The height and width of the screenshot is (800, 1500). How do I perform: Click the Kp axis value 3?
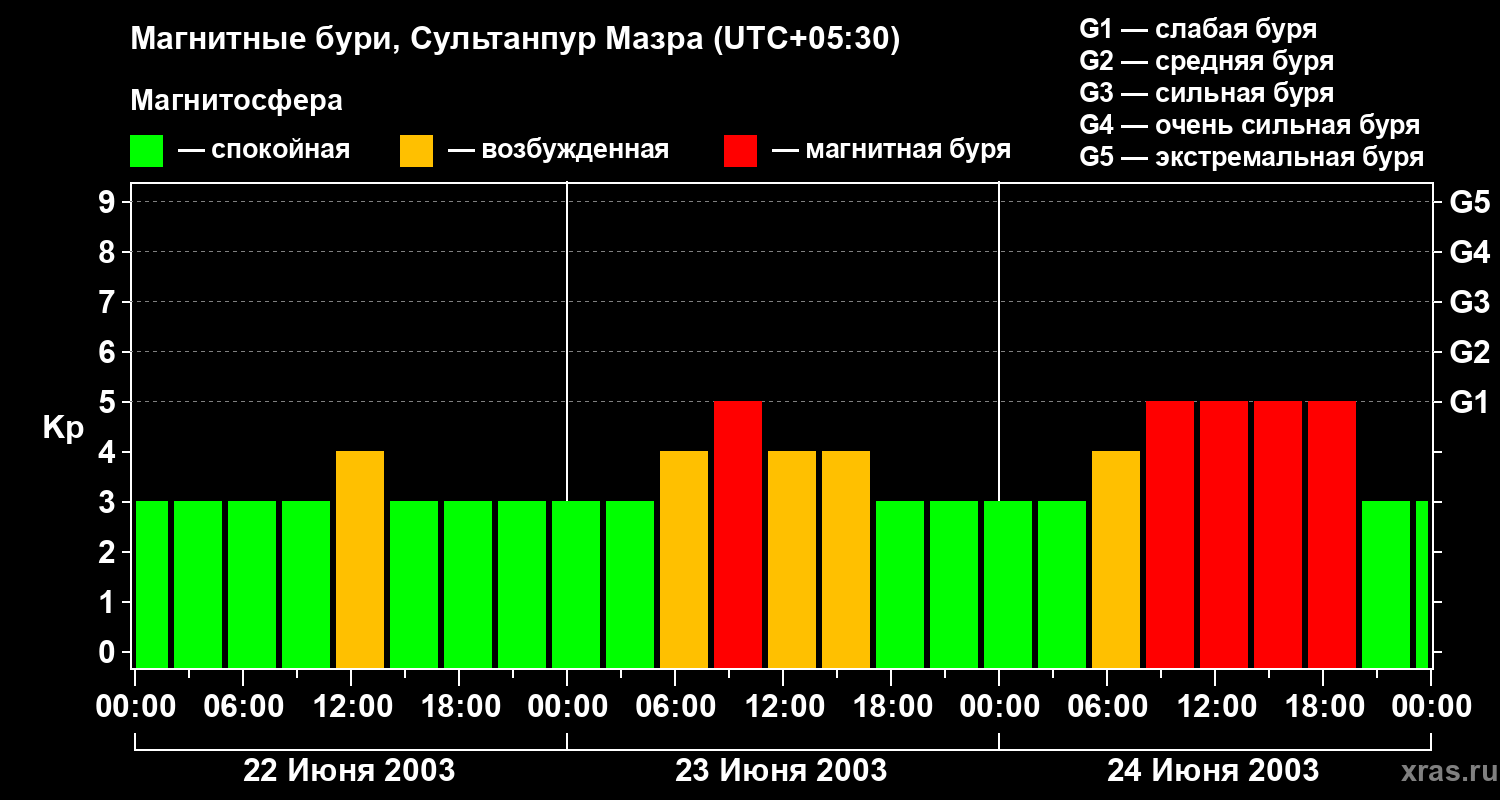(109, 502)
